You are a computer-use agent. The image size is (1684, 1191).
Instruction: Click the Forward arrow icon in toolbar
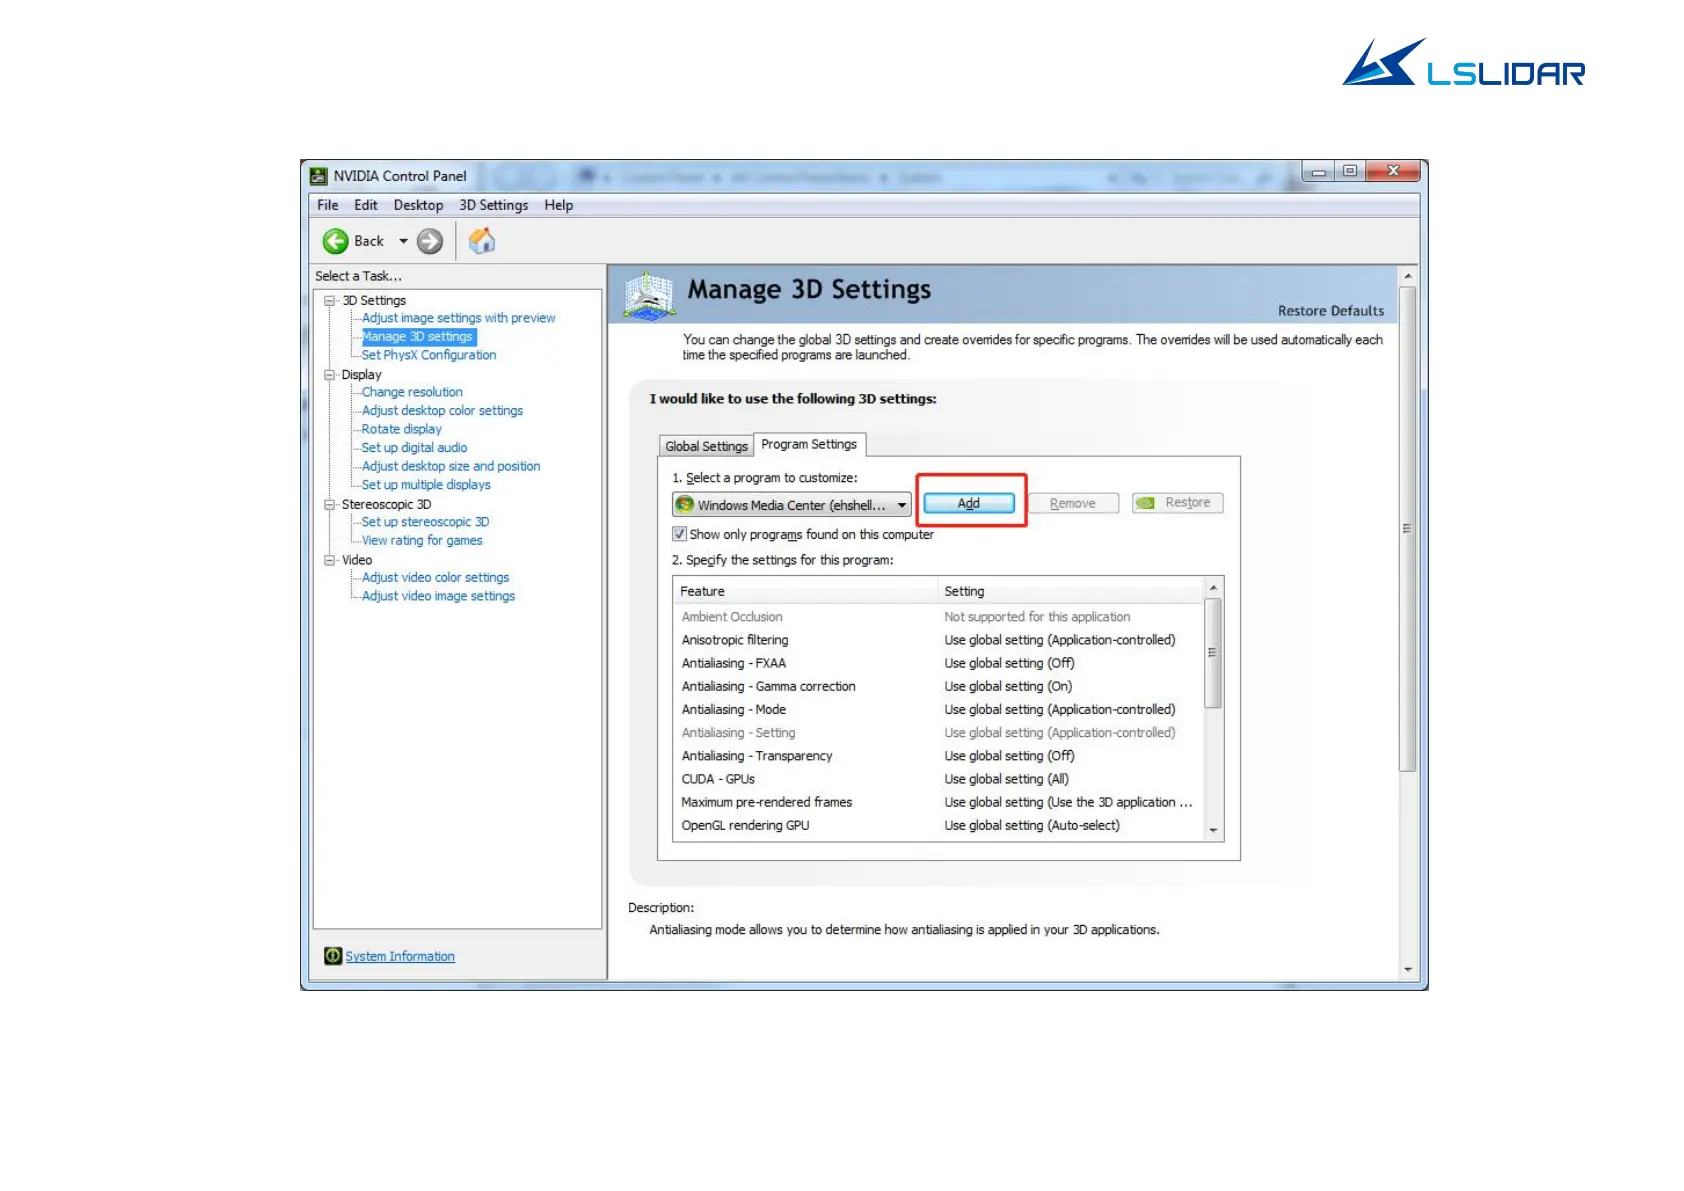430,241
